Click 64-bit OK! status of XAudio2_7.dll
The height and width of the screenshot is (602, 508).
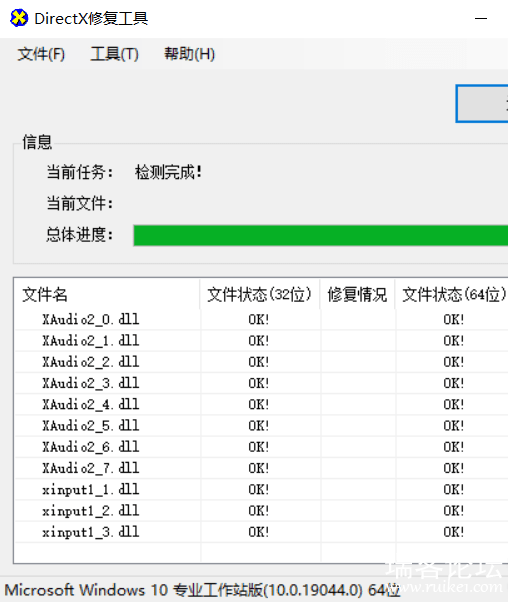point(453,468)
